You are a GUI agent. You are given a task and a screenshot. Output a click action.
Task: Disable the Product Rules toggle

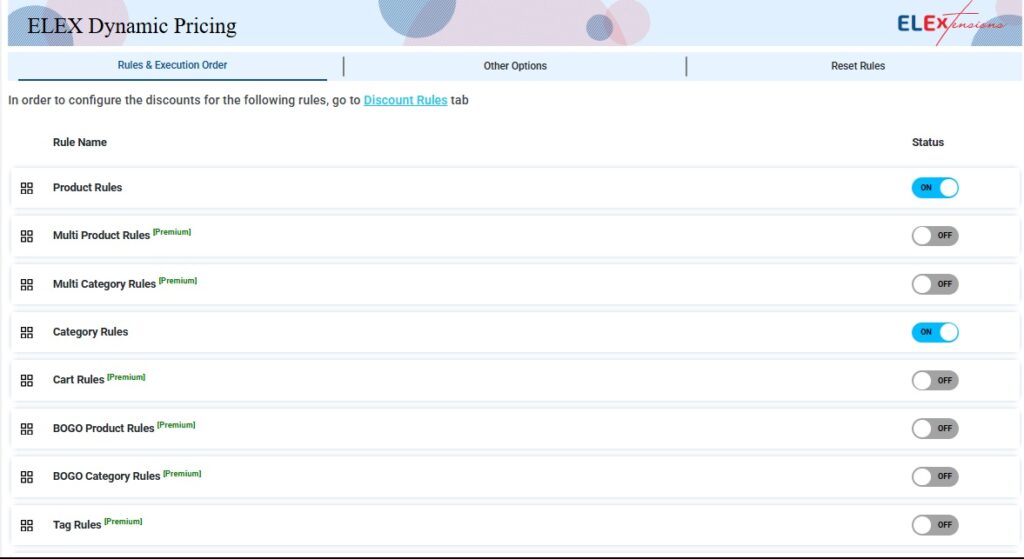pyautogui.click(x=934, y=188)
